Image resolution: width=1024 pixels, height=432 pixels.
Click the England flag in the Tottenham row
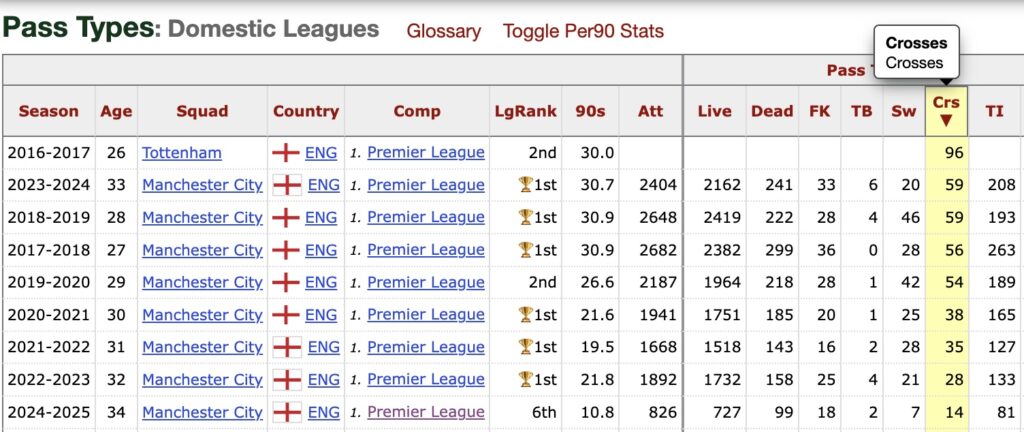point(287,153)
